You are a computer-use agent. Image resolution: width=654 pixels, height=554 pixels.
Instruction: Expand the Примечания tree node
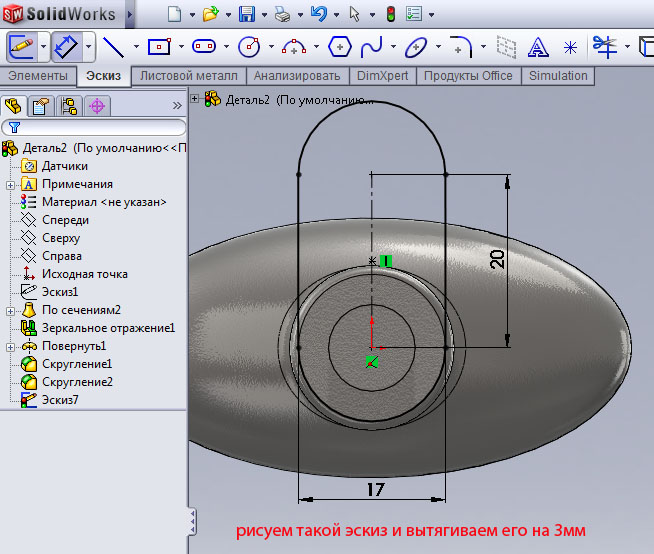10,184
